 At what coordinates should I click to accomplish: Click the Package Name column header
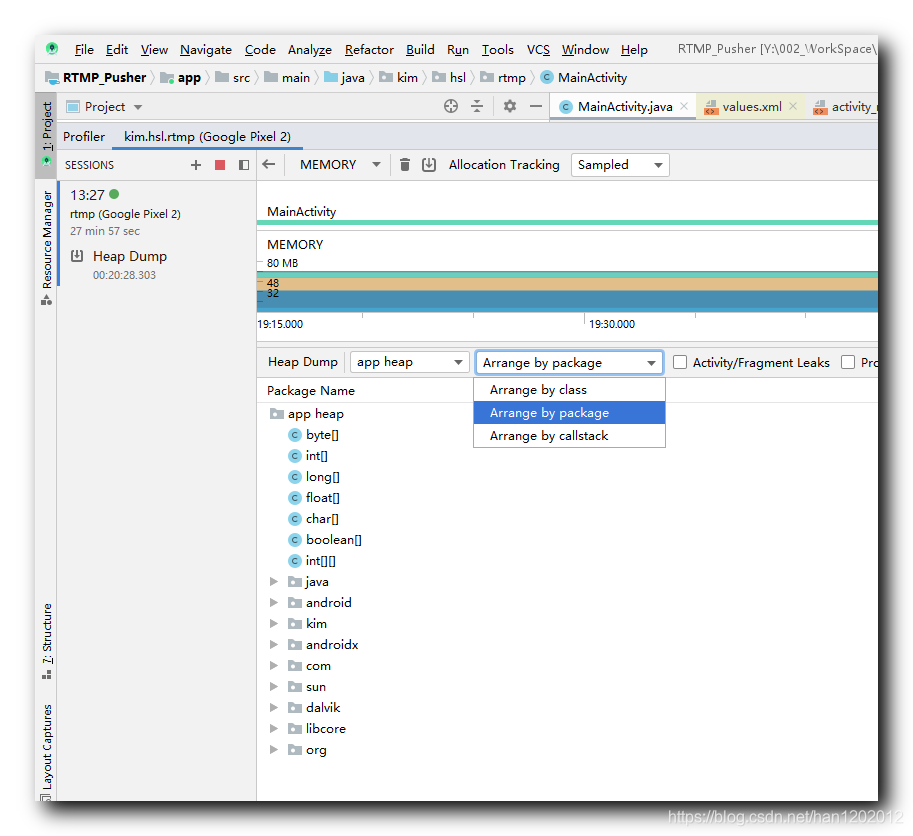click(310, 391)
